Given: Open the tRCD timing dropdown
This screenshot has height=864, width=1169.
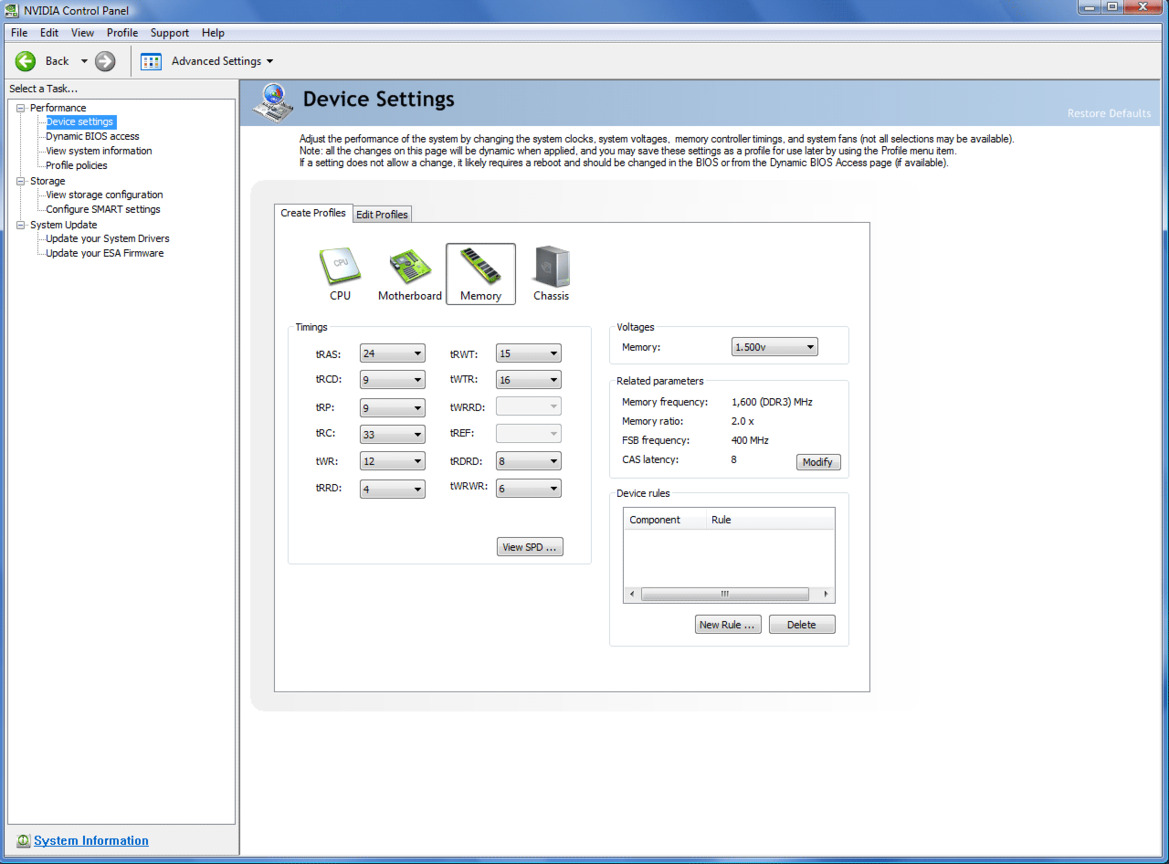Looking at the screenshot, I should point(392,379).
